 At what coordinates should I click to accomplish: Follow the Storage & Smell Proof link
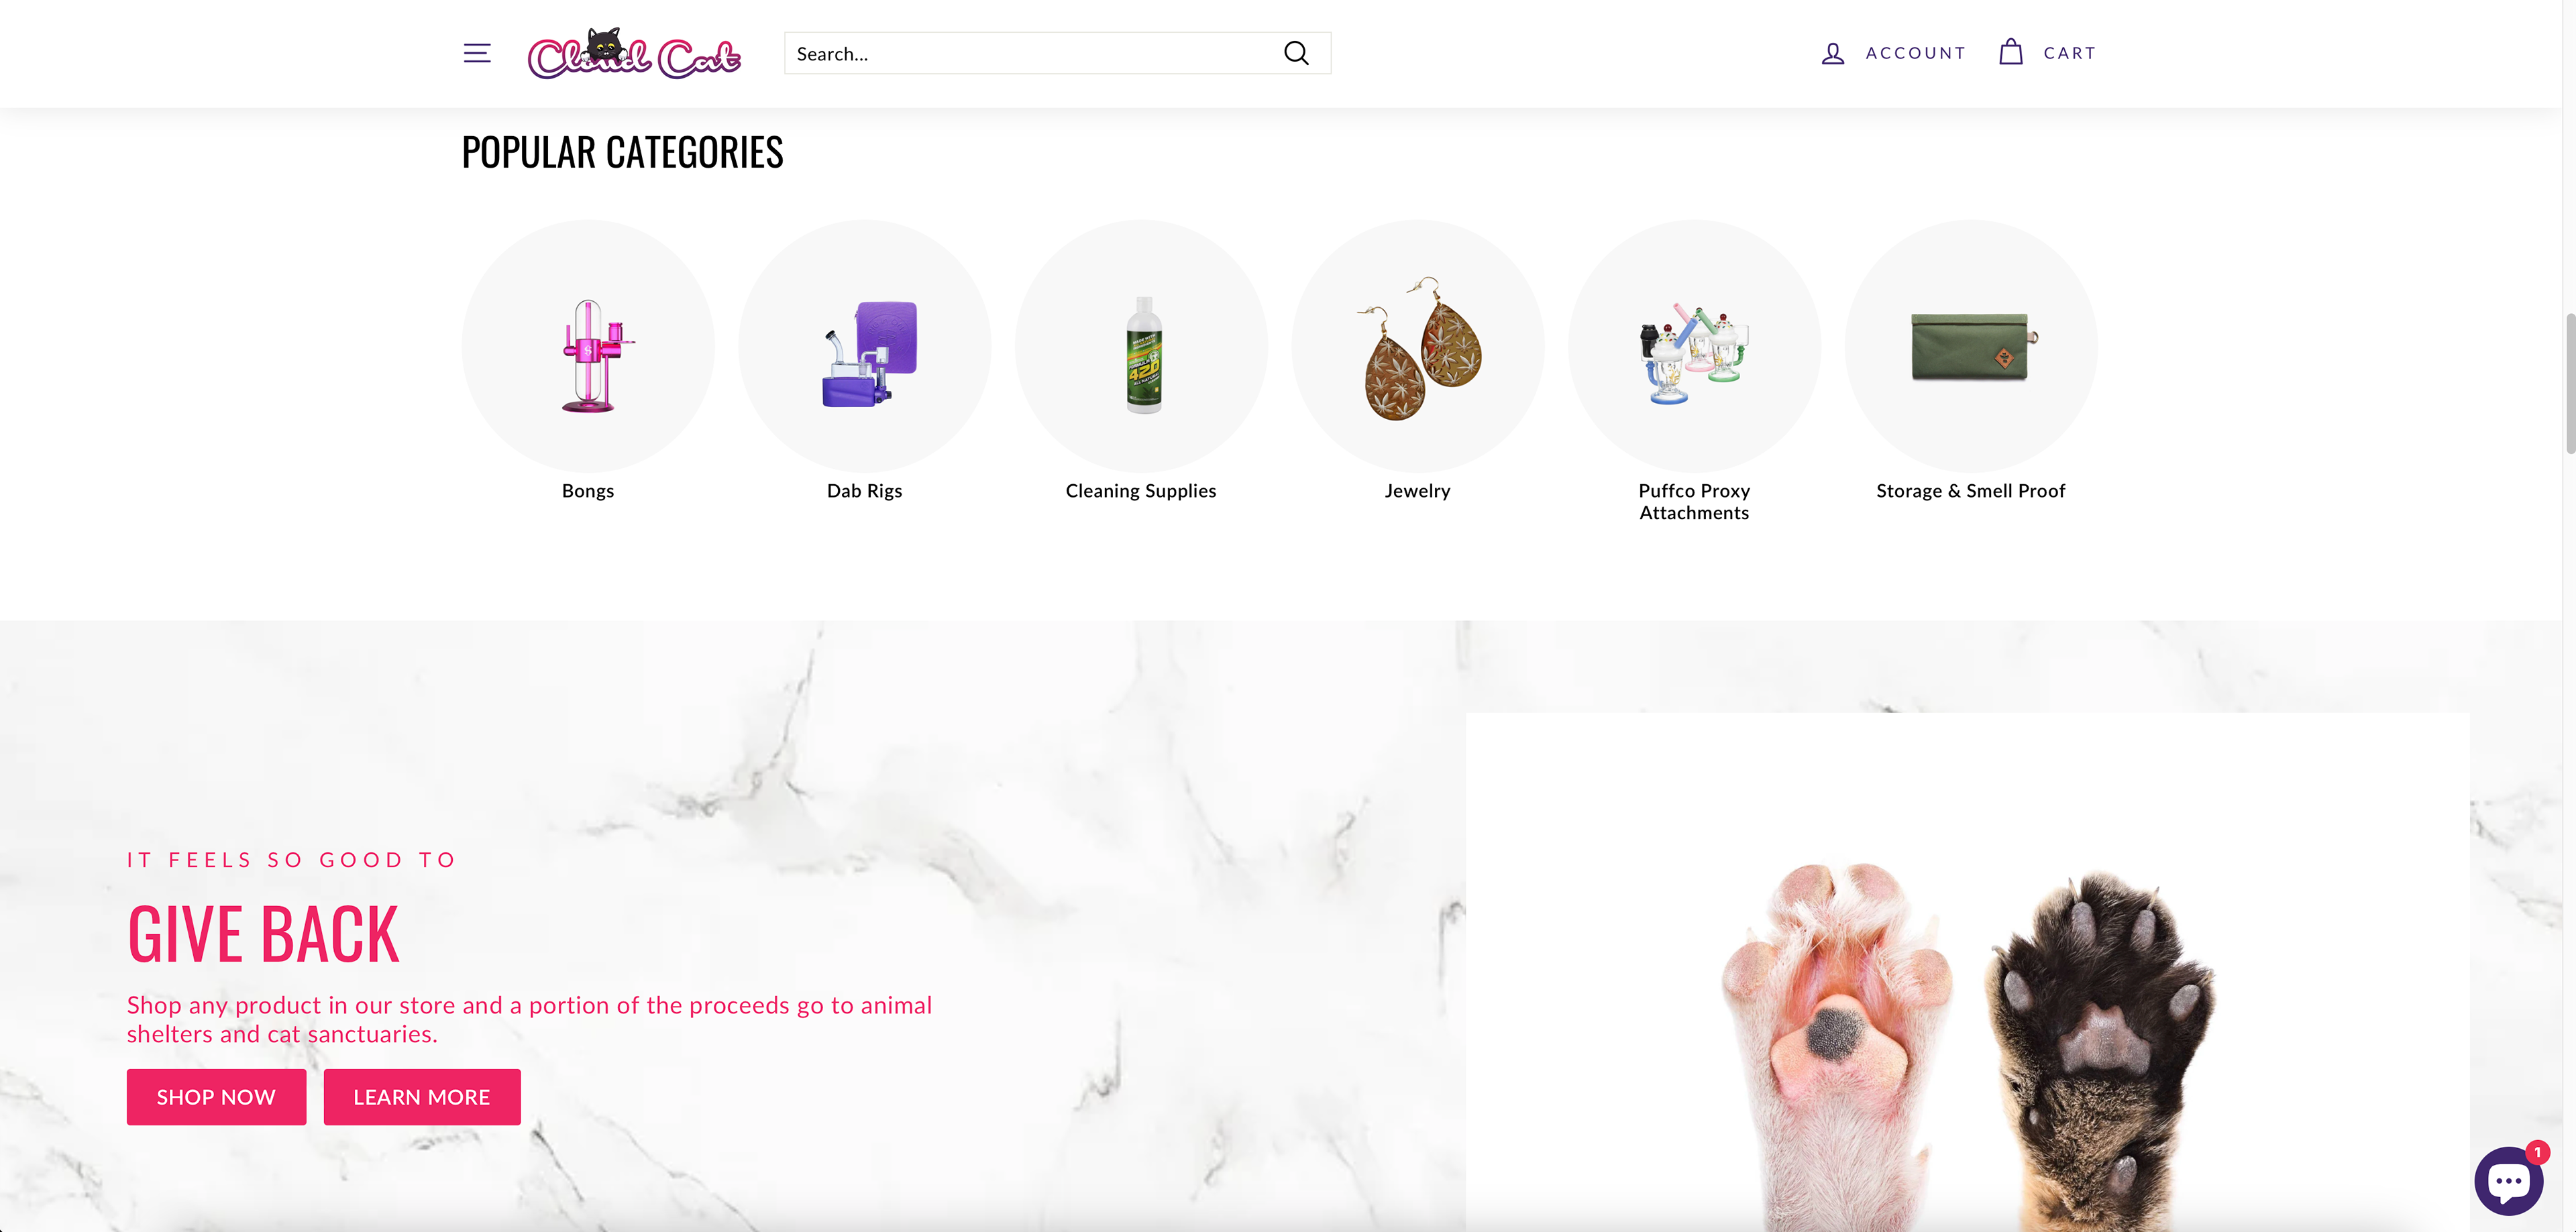(x=1970, y=491)
